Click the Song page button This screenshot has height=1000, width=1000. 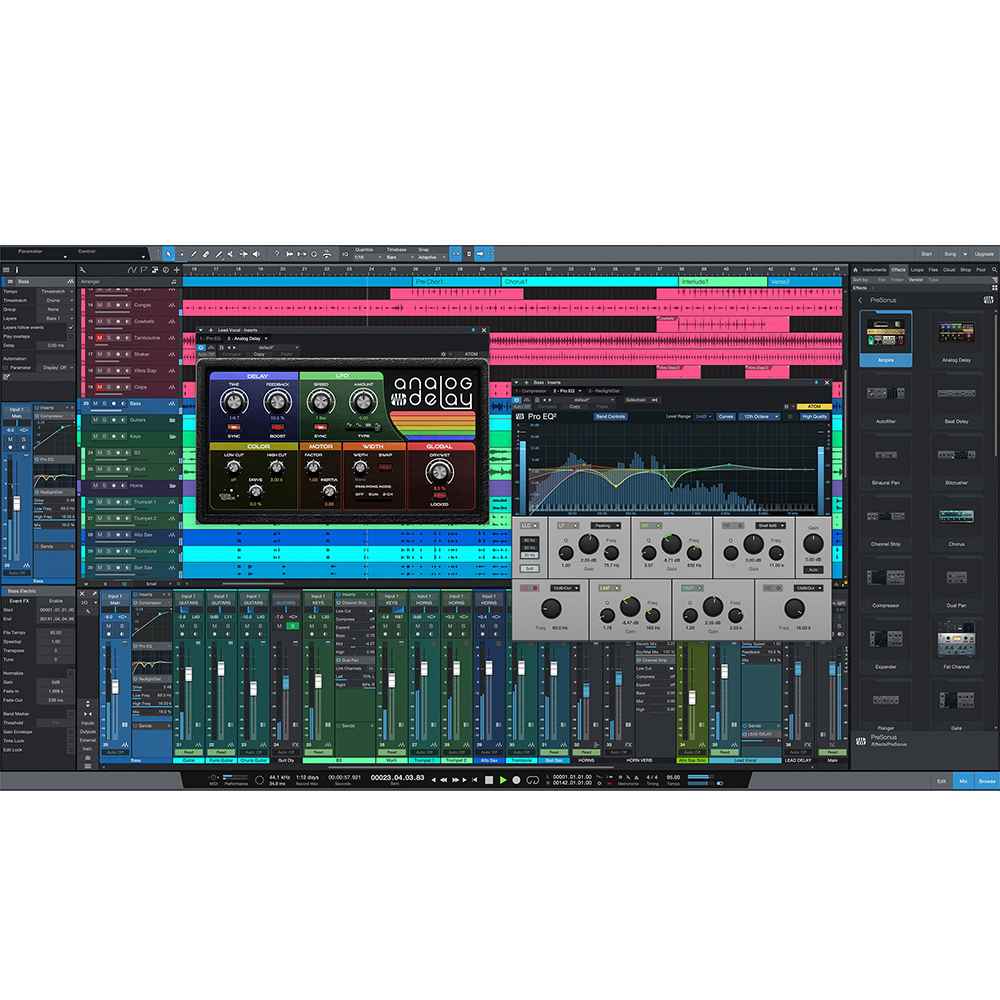[950, 254]
